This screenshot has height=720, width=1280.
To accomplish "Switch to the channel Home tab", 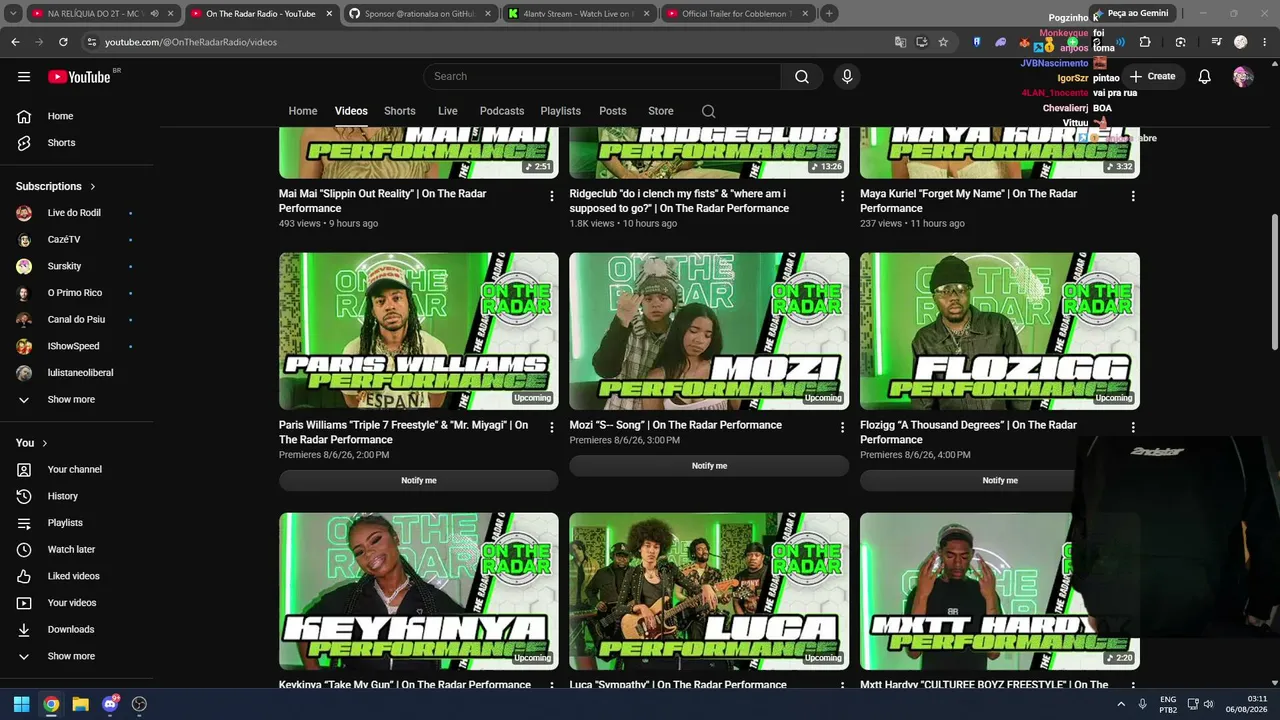I will [x=303, y=111].
